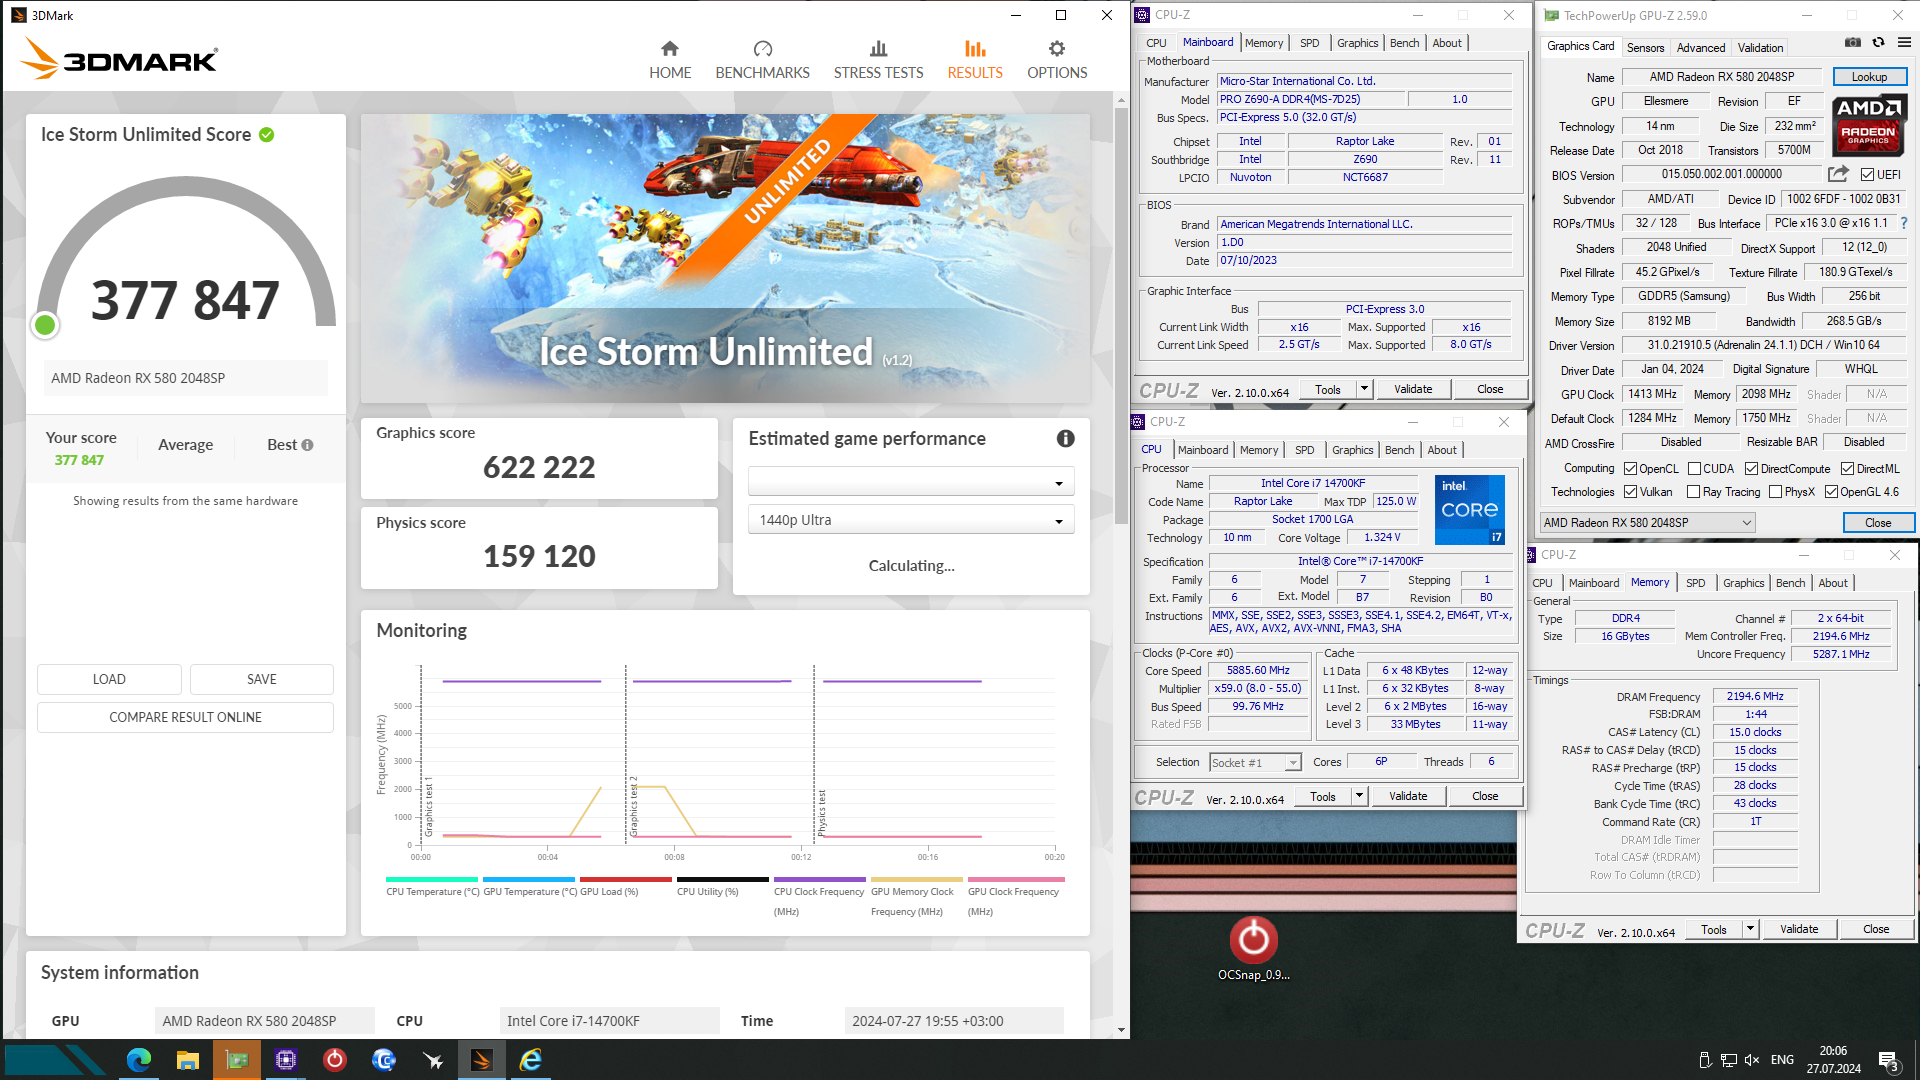Click the LOAD button in 3DMark

[109, 679]
